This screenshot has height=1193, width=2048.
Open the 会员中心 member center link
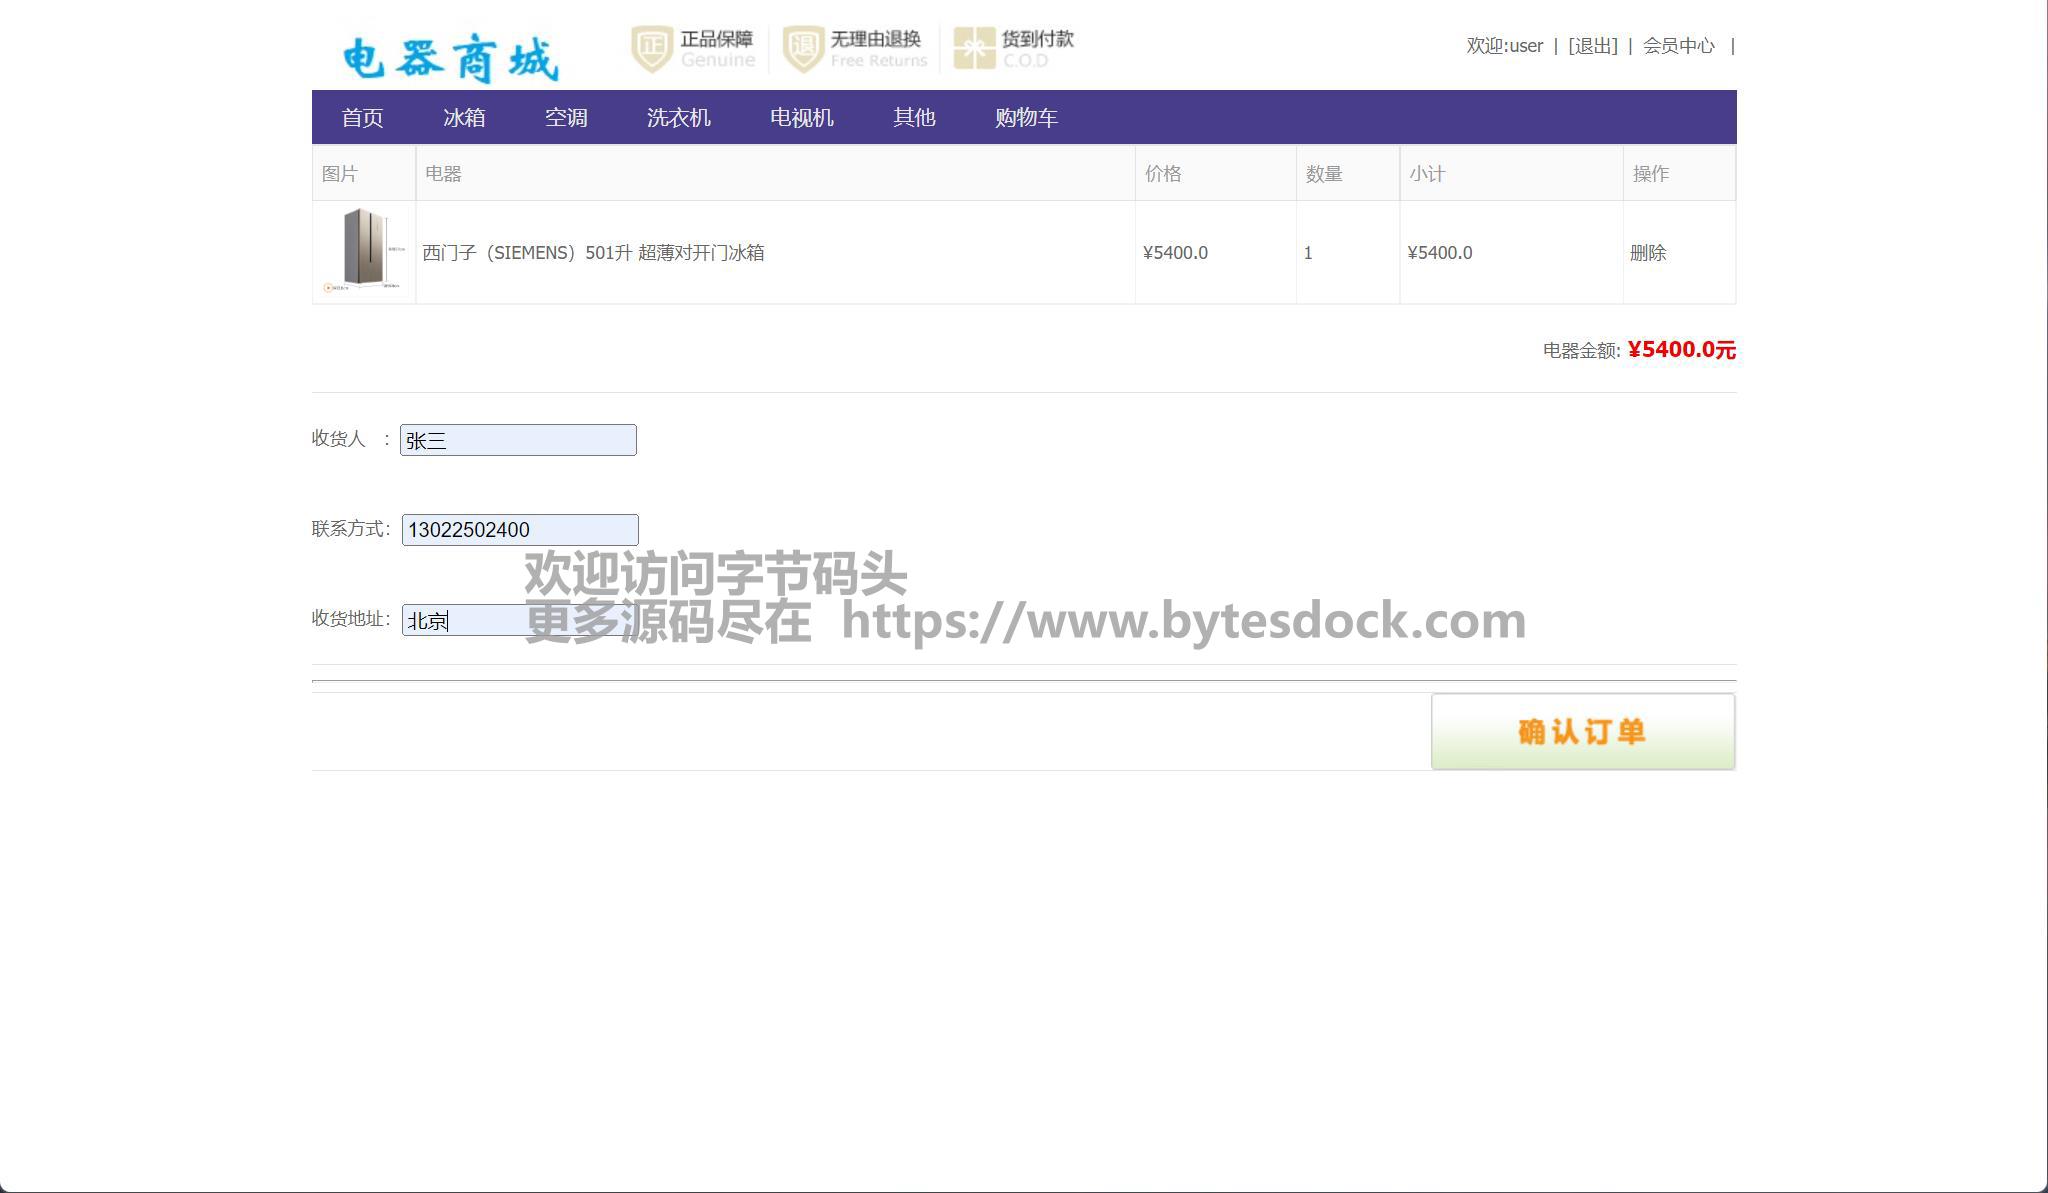[1678, 46]
